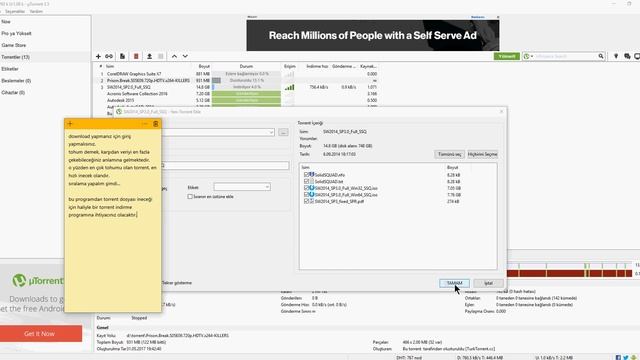Click the SW2014_SP3.0_Full_Win32_SSQ.iso file icon
Image resolution: width=640 pixels, height=360 pixels.
[x=312, y=188]
